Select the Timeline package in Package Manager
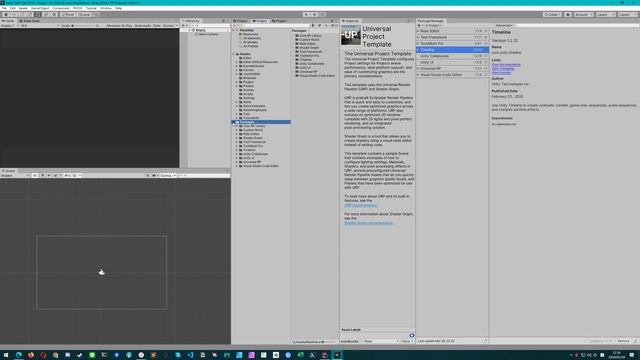The image size is (640, 360). click(452, 50)
